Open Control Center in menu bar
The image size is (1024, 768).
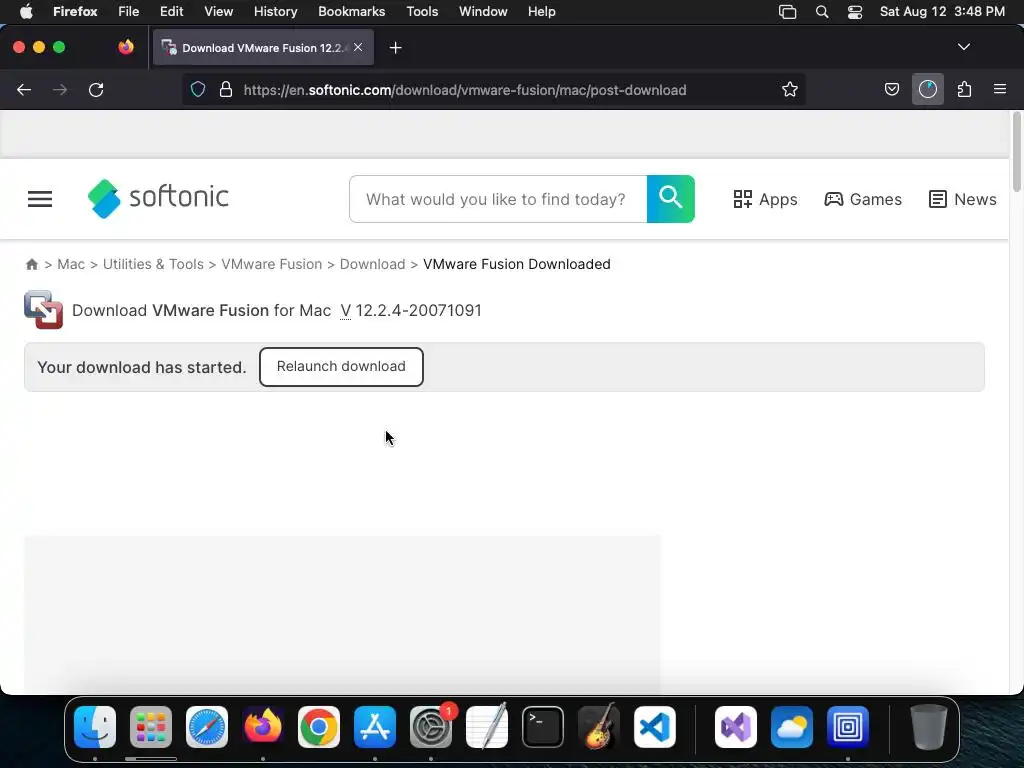[x=854, y=12]
